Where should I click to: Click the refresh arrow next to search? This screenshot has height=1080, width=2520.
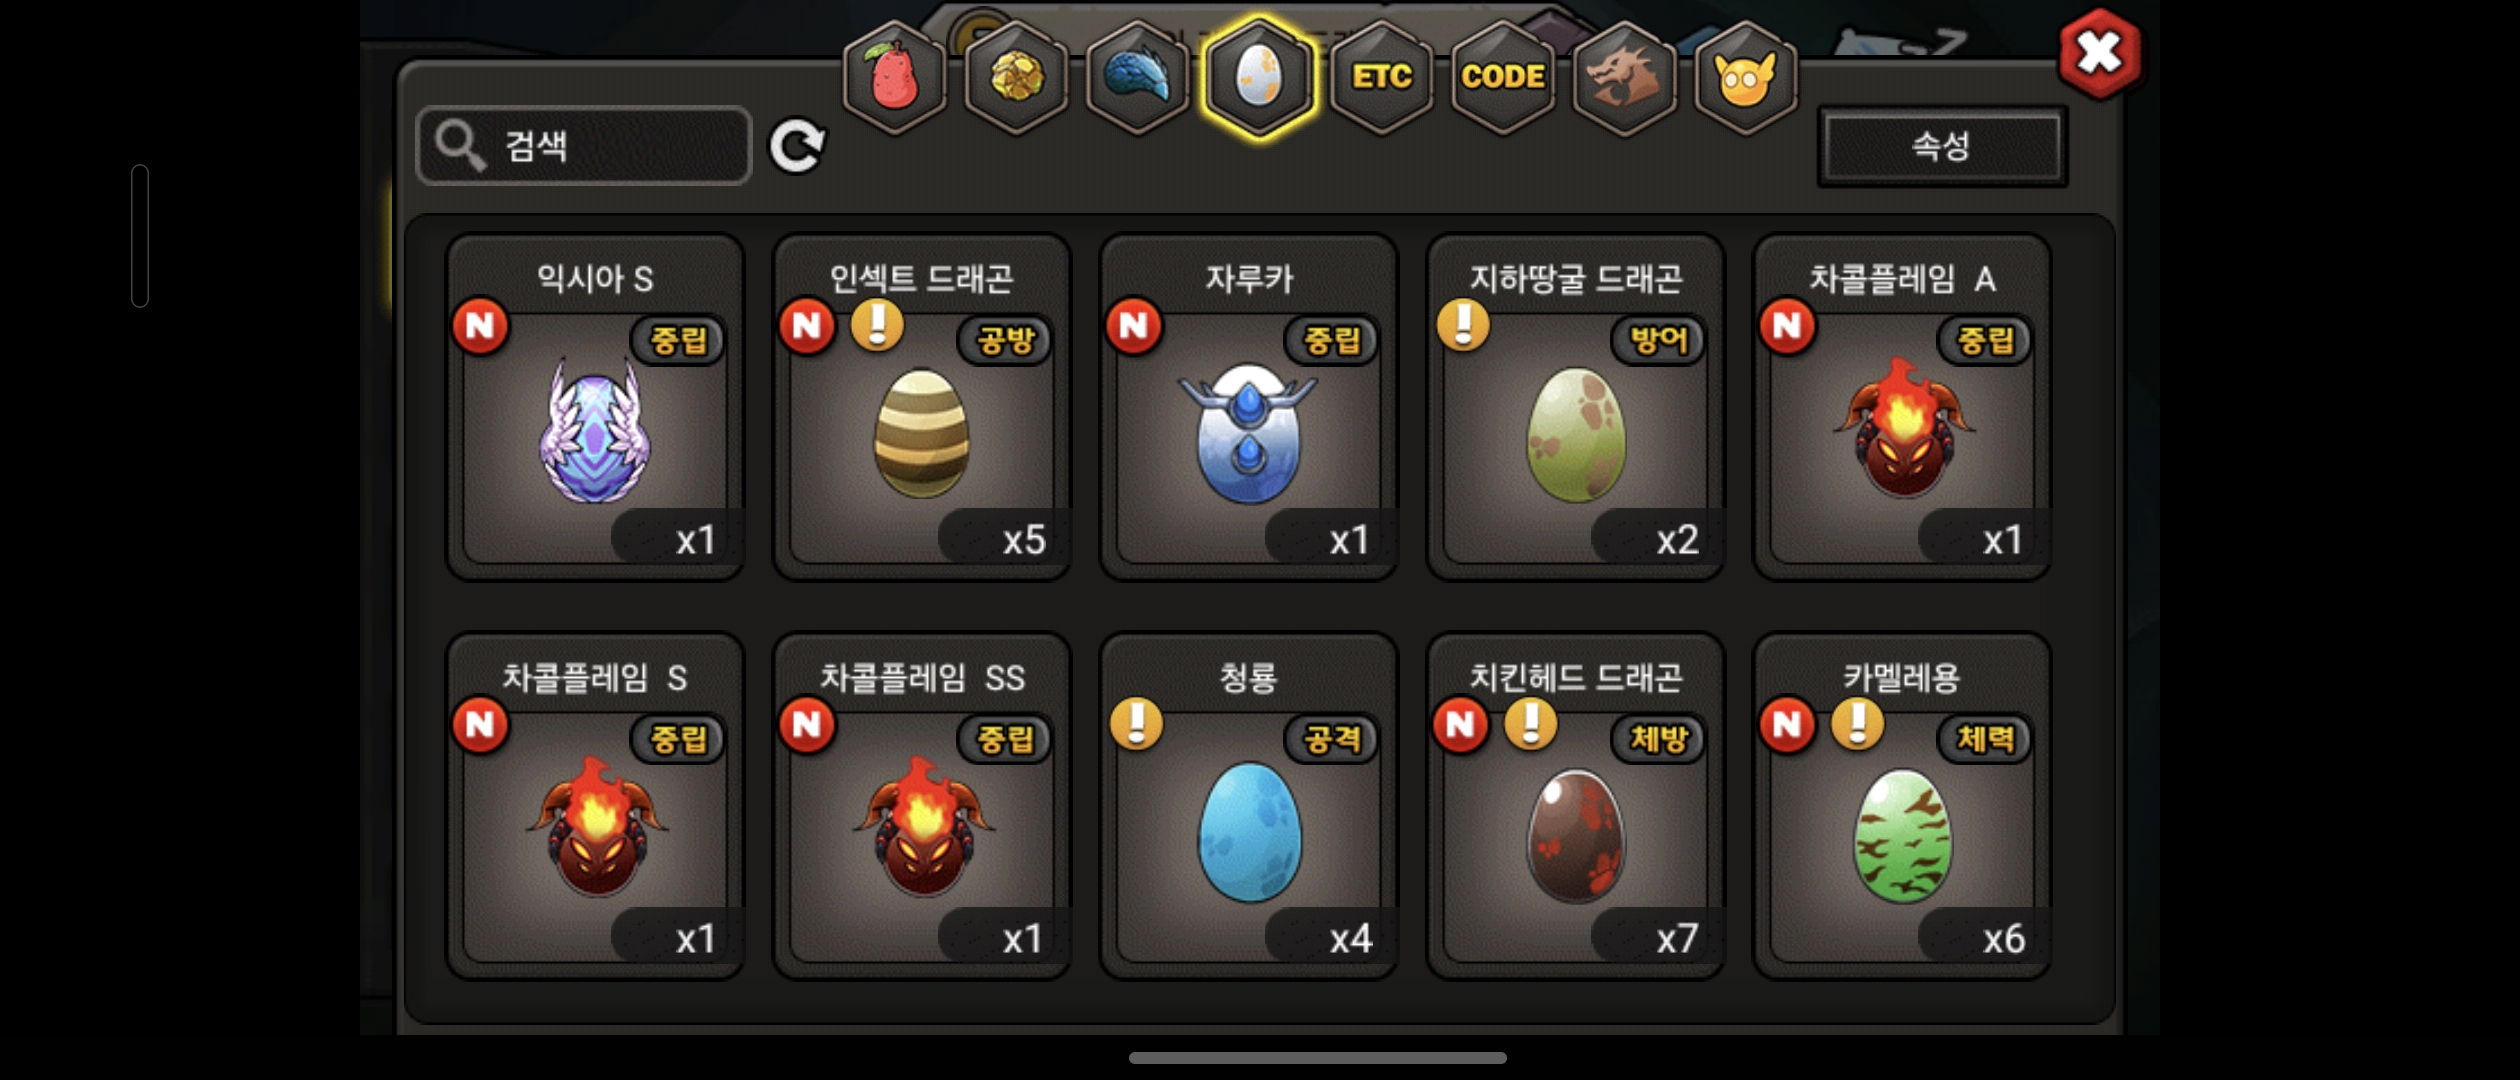coord(797,146)
